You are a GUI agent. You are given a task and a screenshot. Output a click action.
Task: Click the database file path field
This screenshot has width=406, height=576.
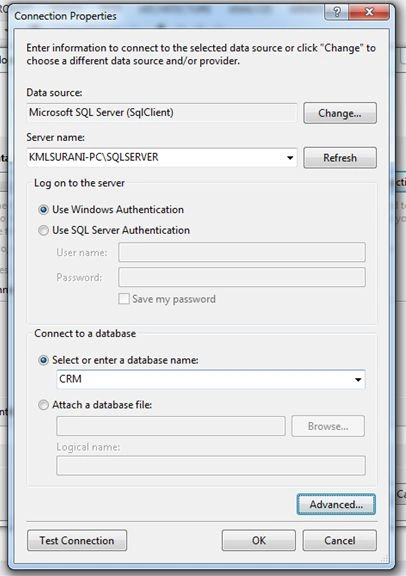tap(171, 426)
